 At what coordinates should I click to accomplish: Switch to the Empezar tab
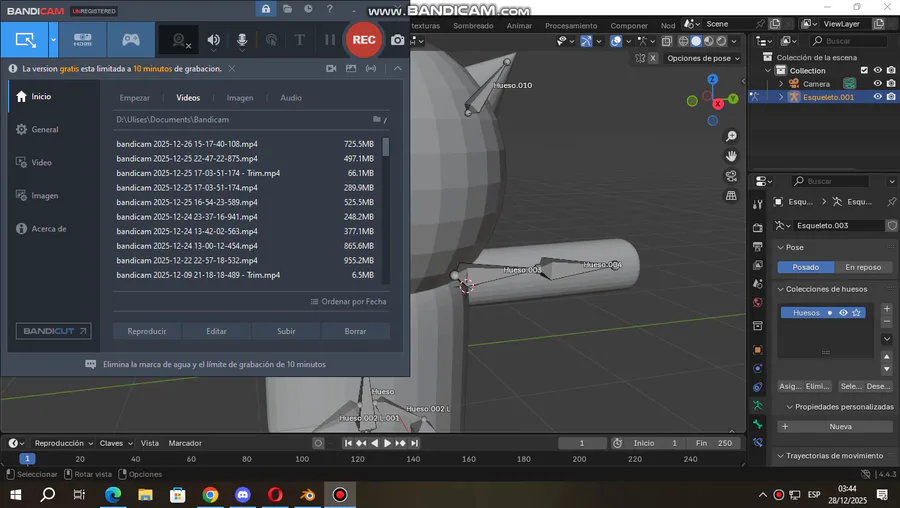pos(134,98)
